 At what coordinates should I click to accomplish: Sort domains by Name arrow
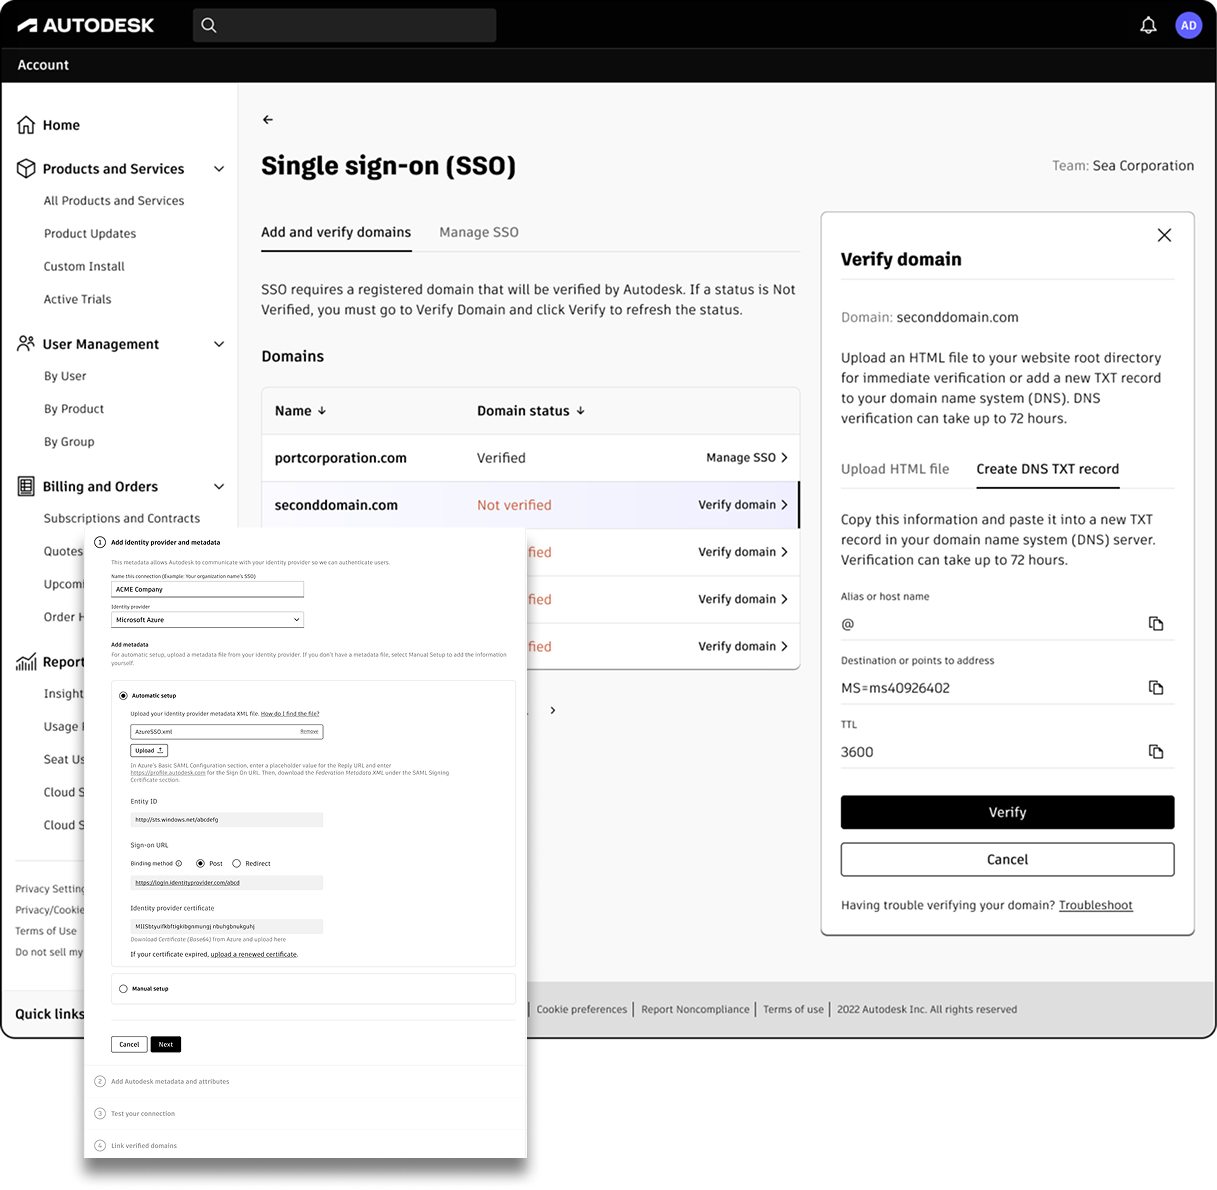pos(322,411)
